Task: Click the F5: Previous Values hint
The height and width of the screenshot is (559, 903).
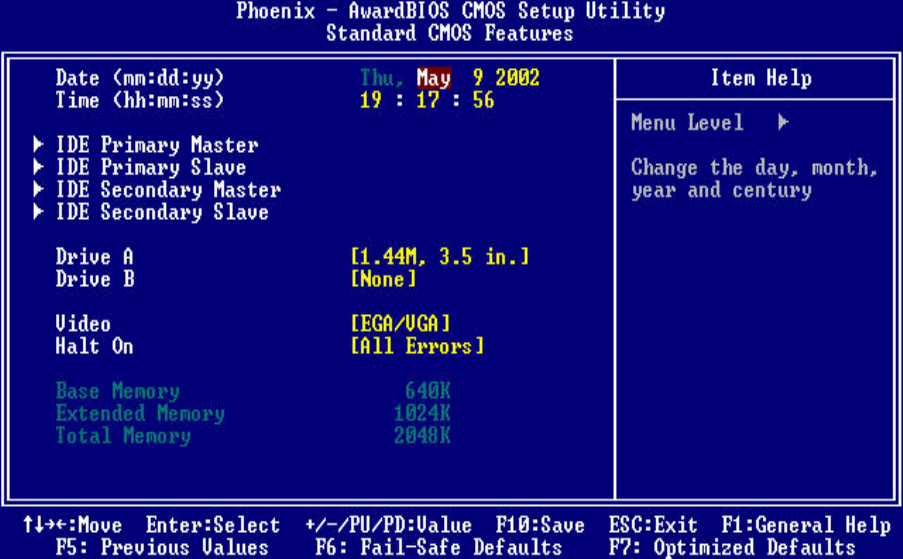Action: point(162,547)
